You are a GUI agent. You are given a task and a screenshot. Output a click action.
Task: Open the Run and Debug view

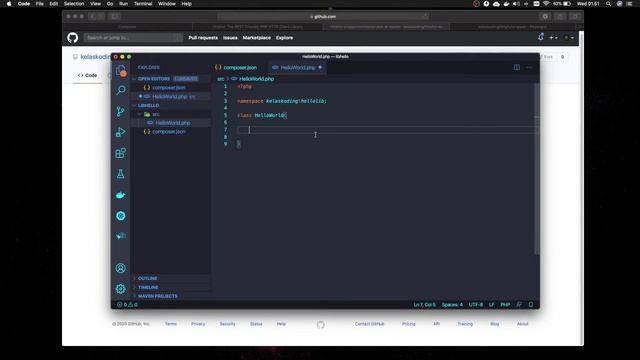[120, 132]
